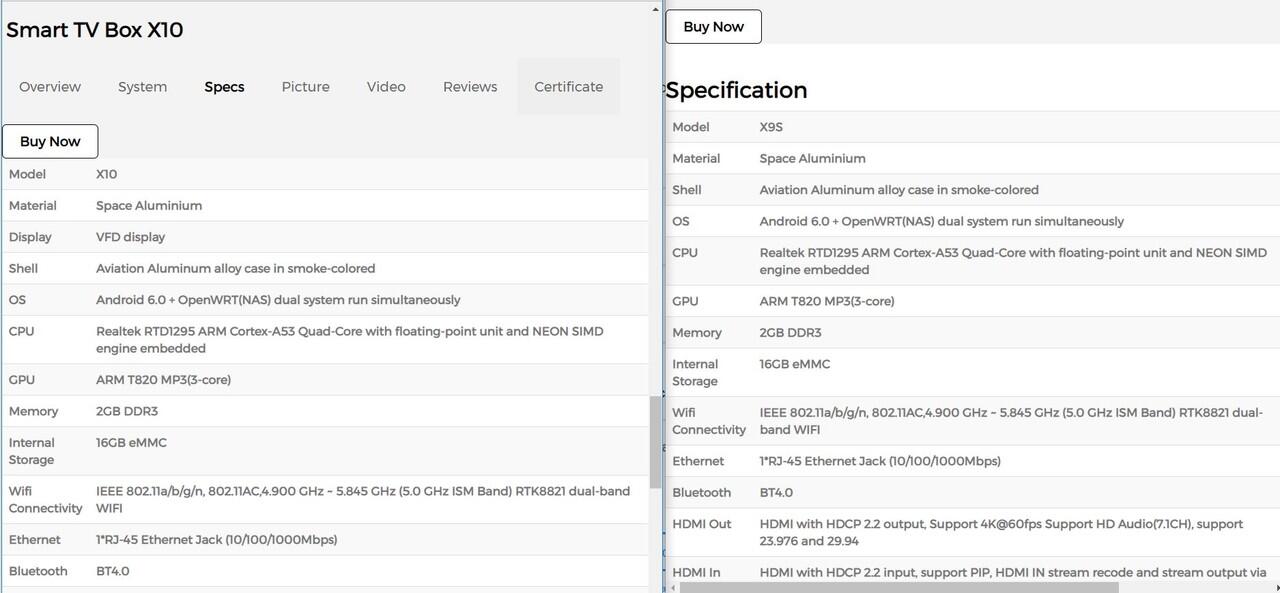The image size is (1280, 593).
Task: Switch to the System tab
Action: (142, 87)
